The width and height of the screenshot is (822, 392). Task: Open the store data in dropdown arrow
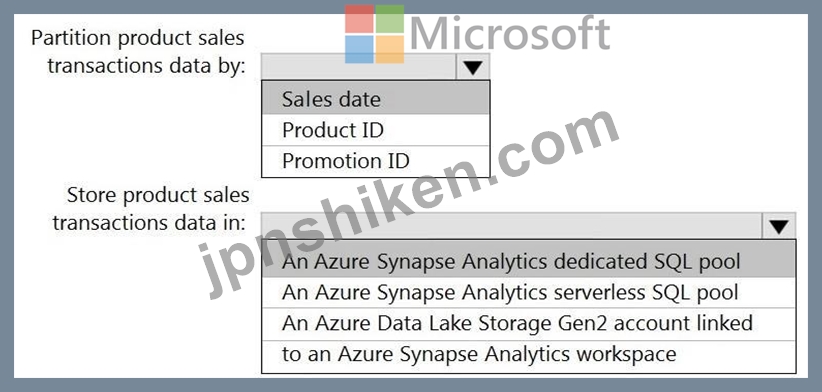pos(779,226)
